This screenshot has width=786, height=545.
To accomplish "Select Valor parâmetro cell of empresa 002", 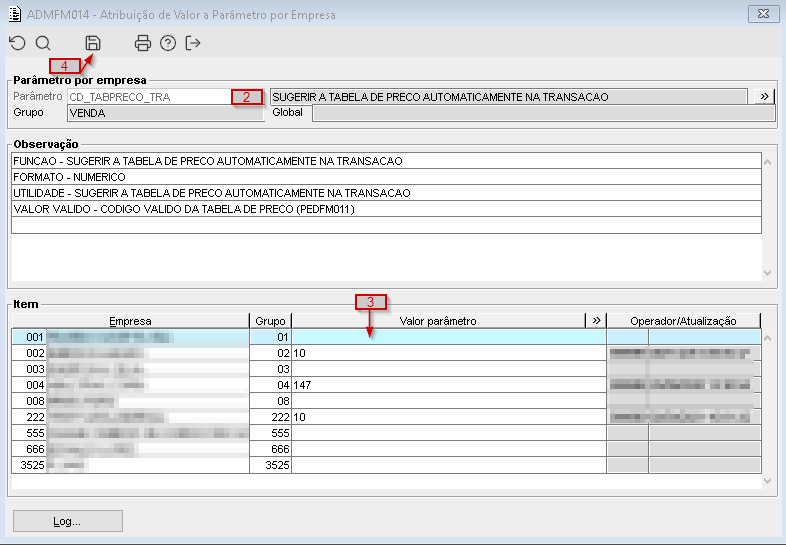I will pos(449,353).
